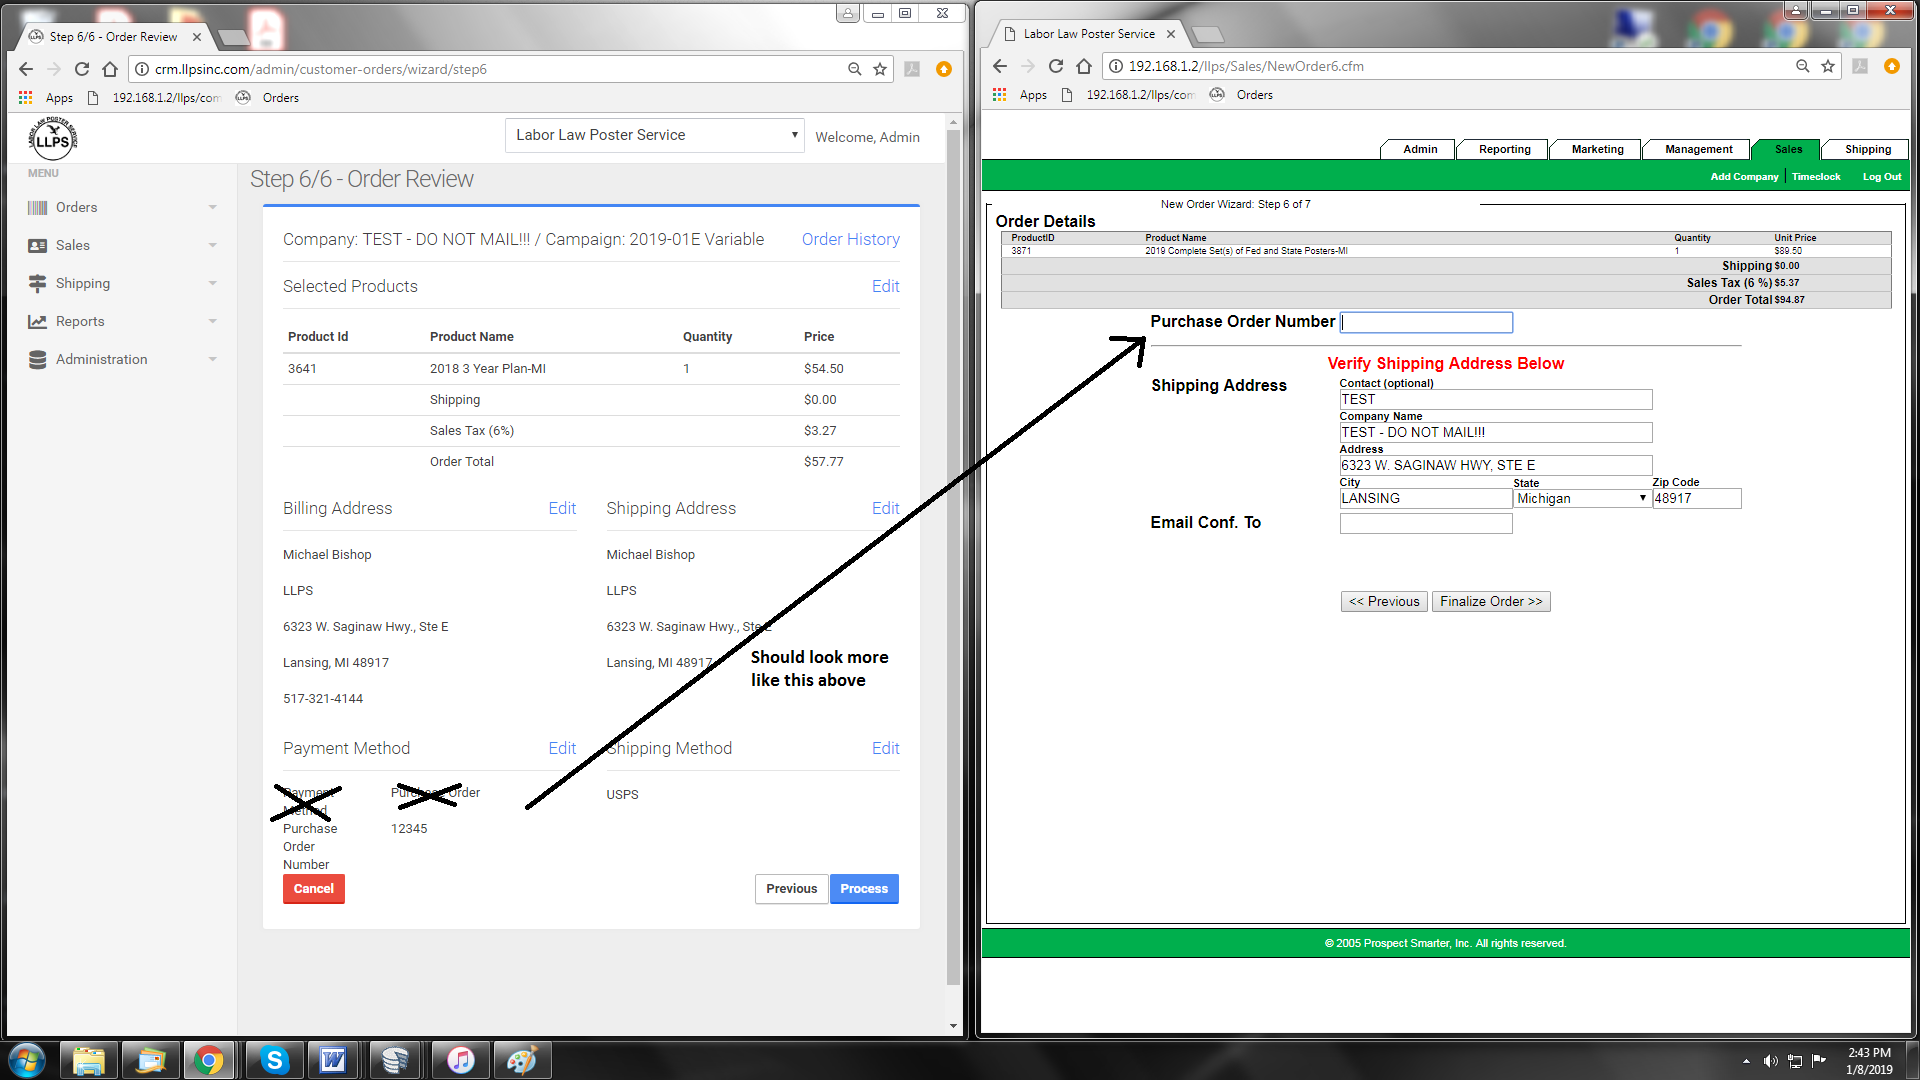Click the Purchase Order Number input field
The image size is (1920, 1080).
pos(1426,322)
